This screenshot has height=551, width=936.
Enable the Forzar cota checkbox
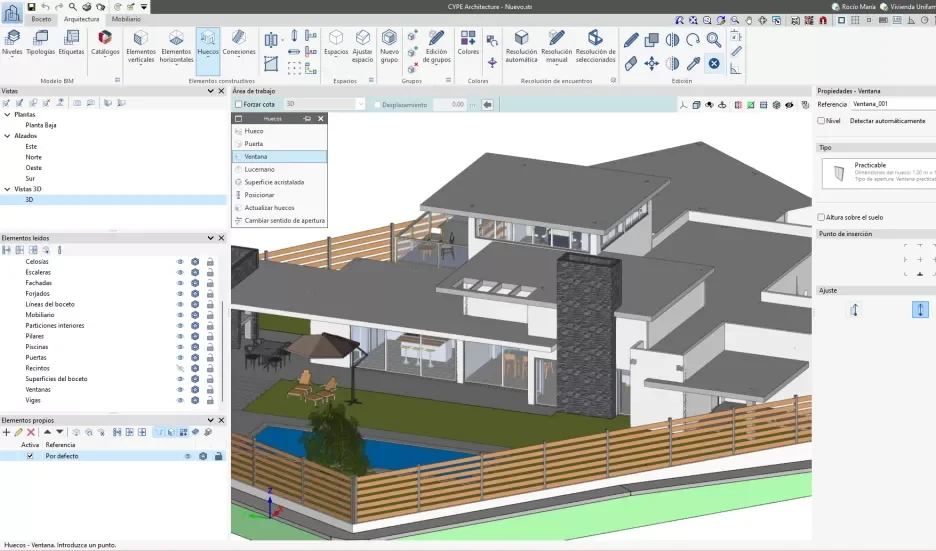pyautogui.click(x=238, y=104)
